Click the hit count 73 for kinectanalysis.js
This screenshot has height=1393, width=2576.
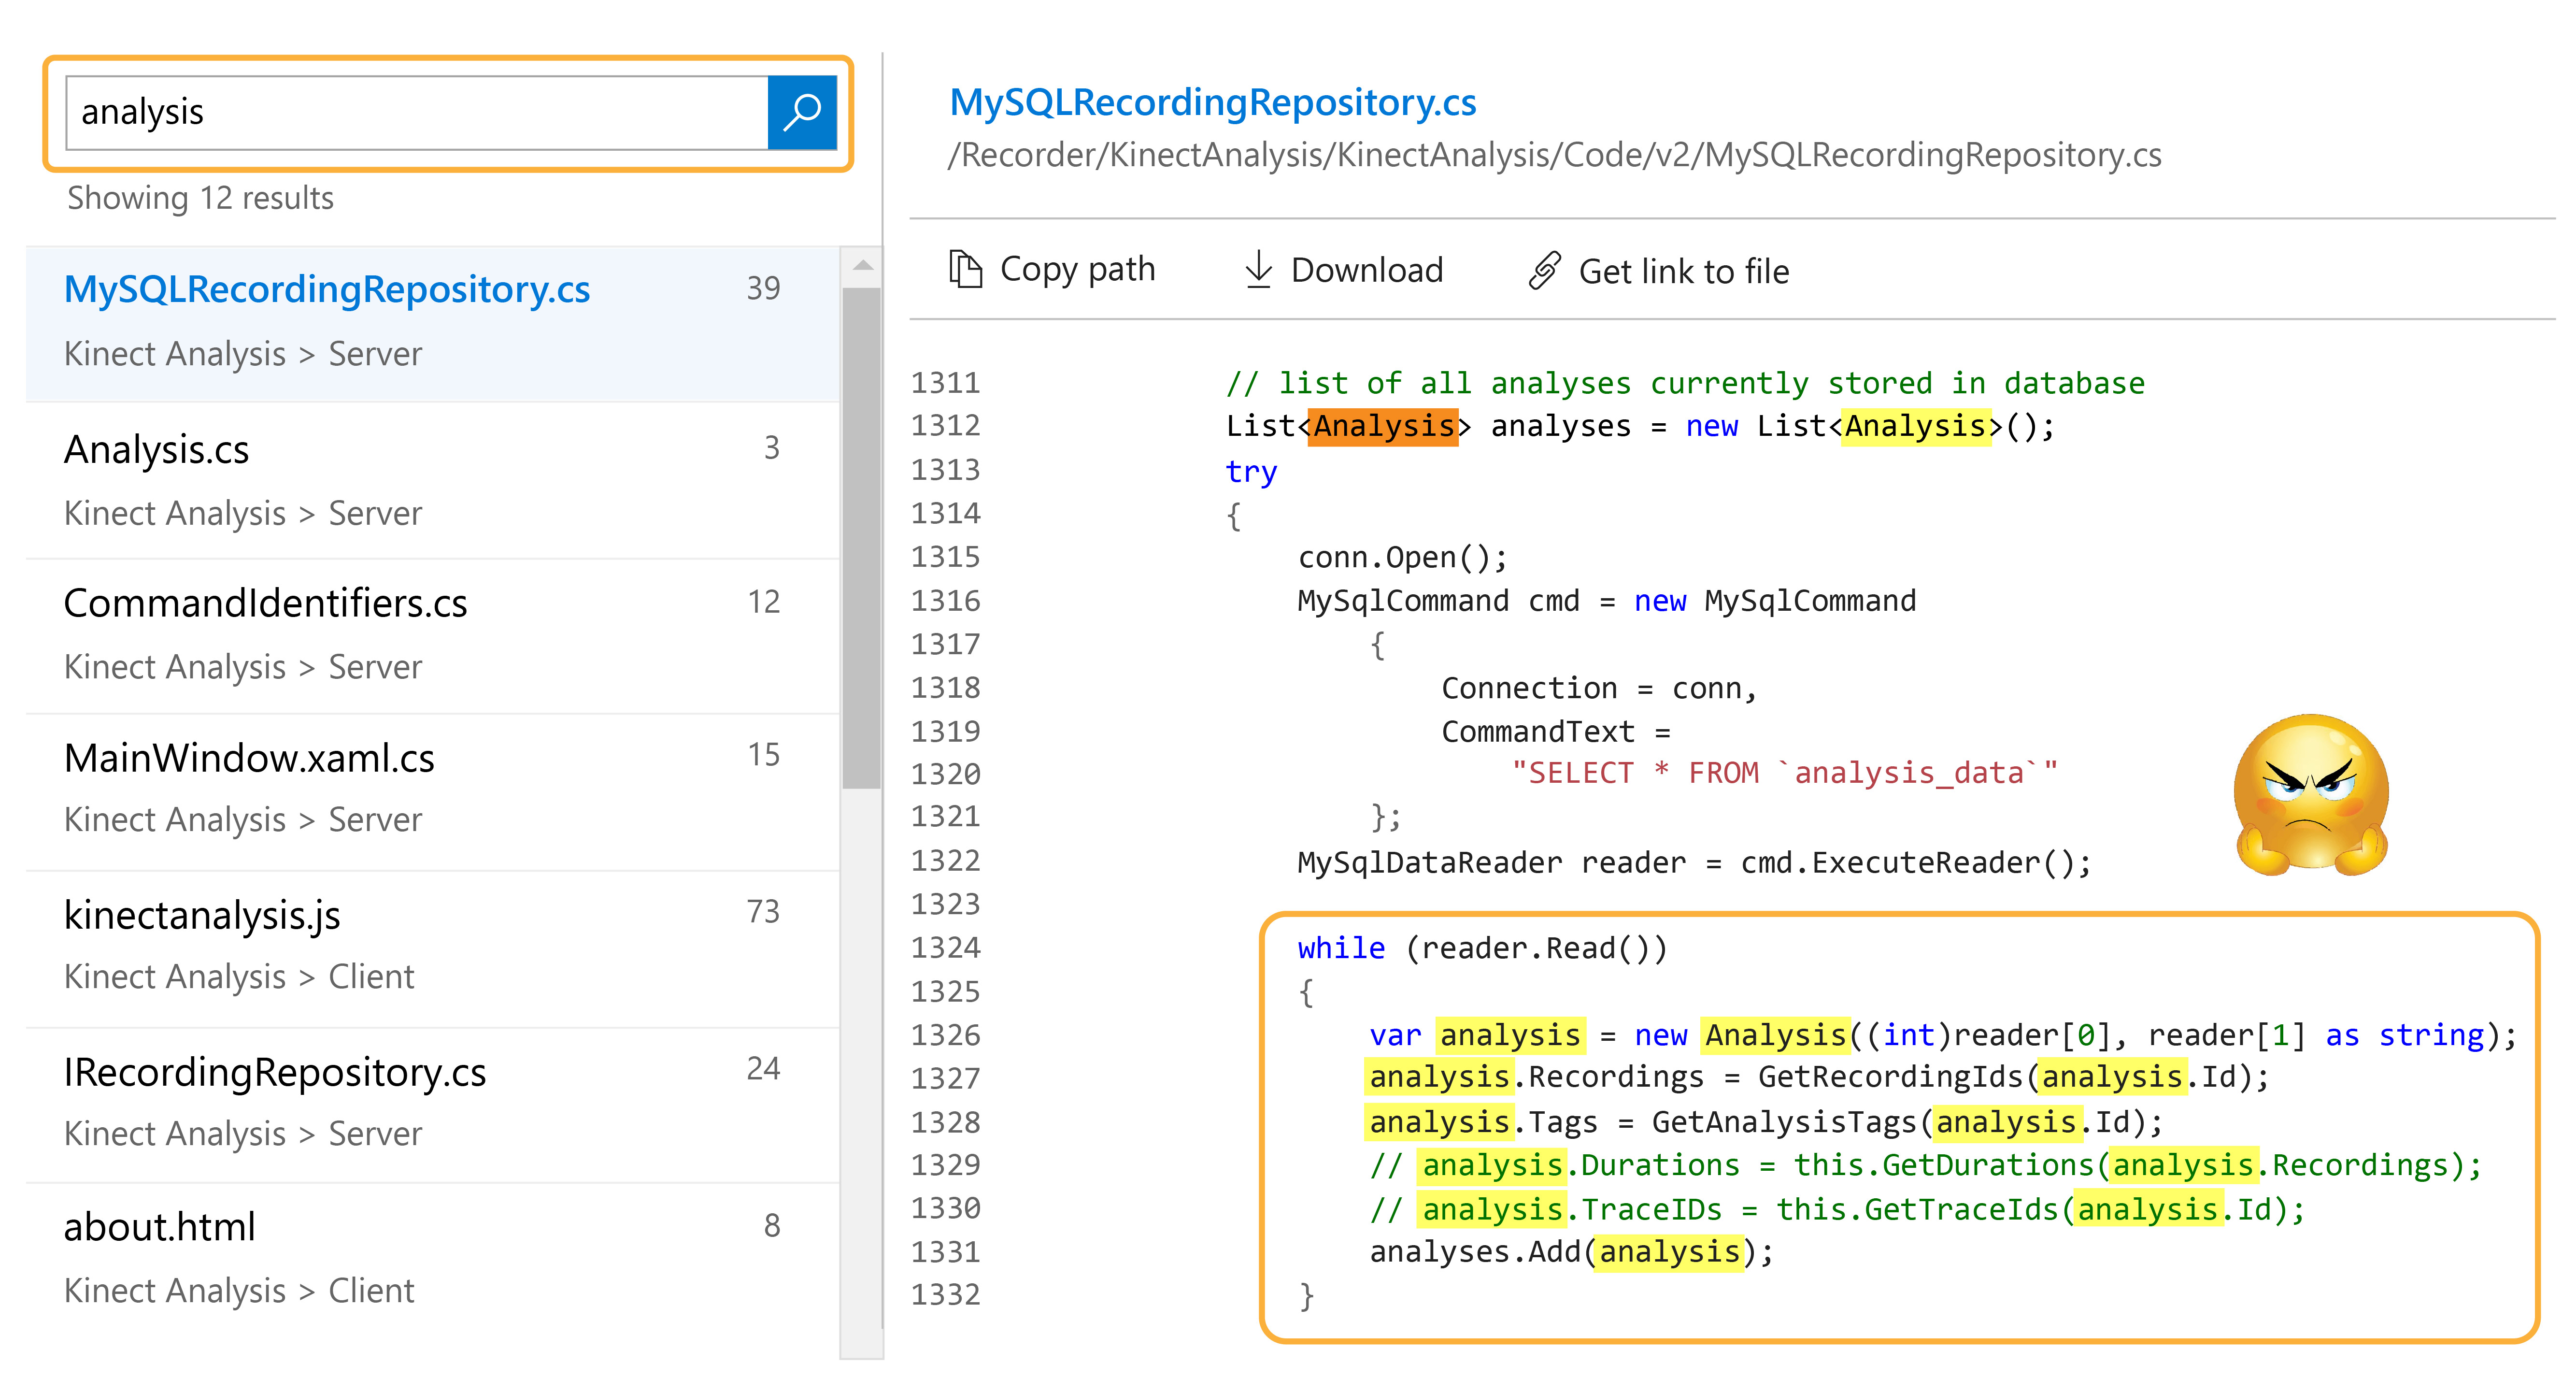tap(763, 912)
